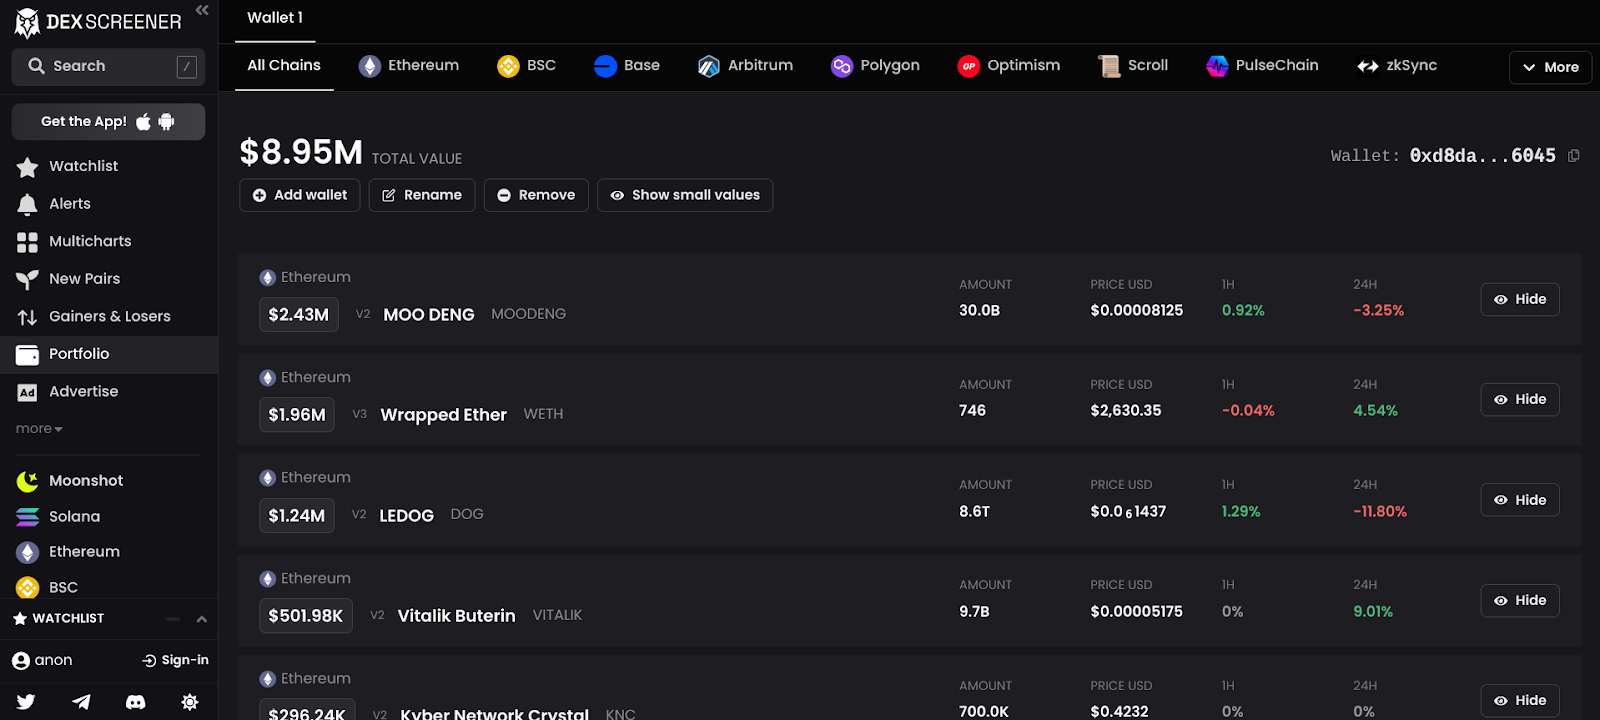Filter by Base chain tab
The width and height of the screenshot is (1600, 720).
pyautogui.click(x=626, y=66)
